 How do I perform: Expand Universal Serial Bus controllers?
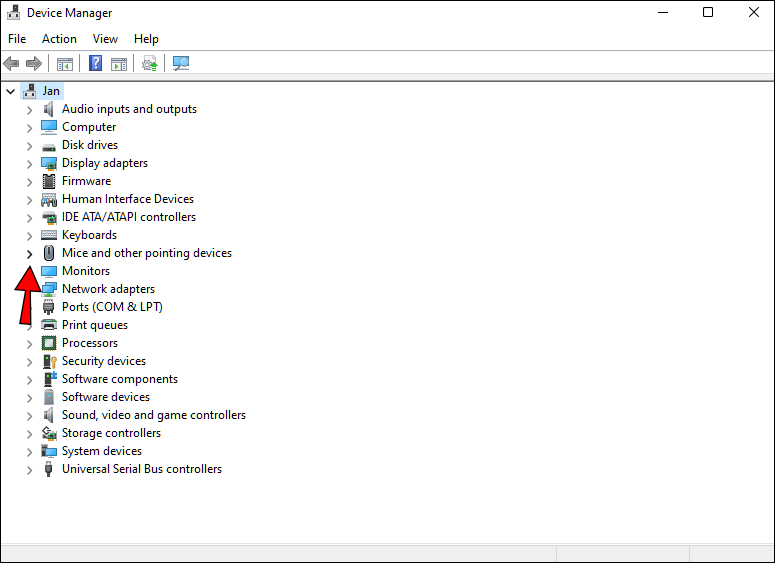29,470
